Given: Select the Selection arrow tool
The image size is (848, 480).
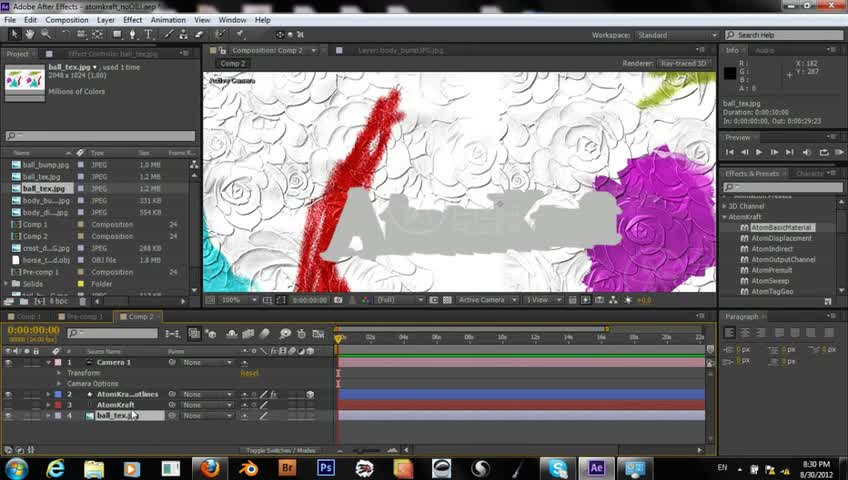Looking at the screenshot, I should click(14, 34).
